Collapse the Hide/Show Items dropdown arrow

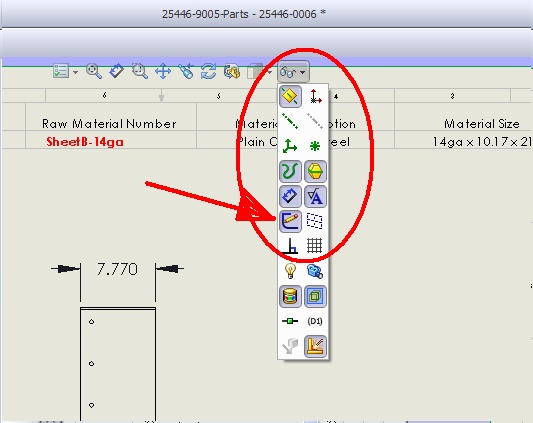(x=303, y=72)
